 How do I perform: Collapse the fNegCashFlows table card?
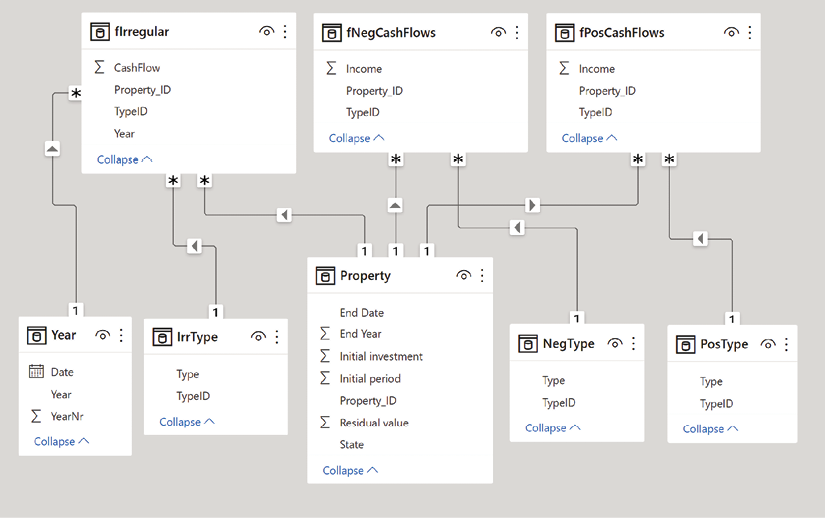[357, 138]
